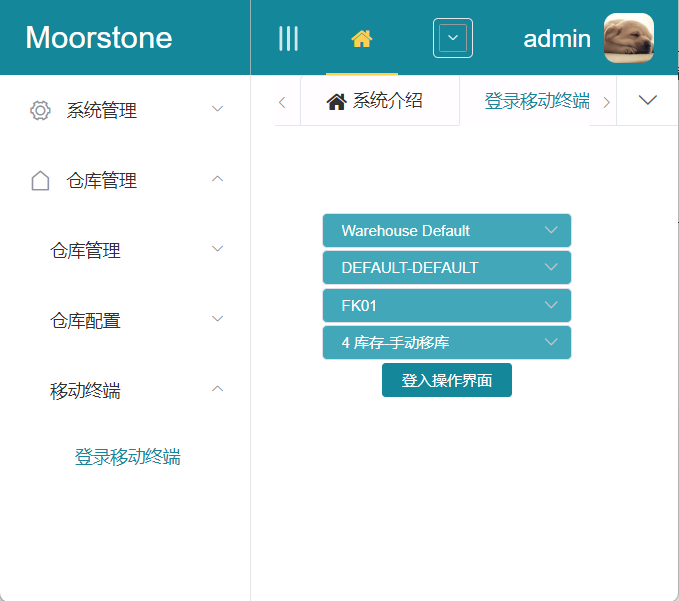Click the admin username label
Screen dimensions: 679x601
tap(557, 39)
